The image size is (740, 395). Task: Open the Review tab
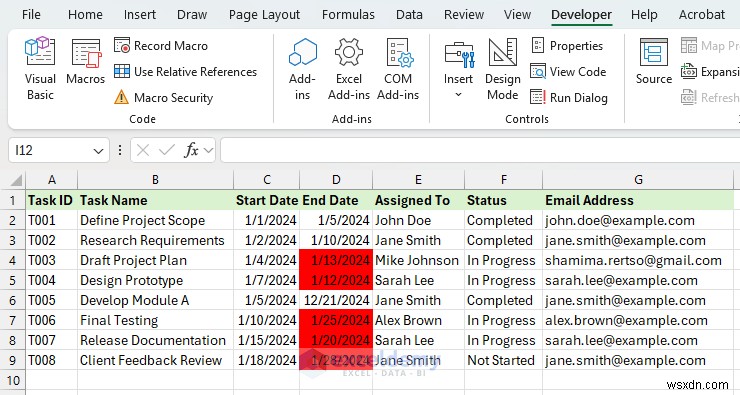464,15
